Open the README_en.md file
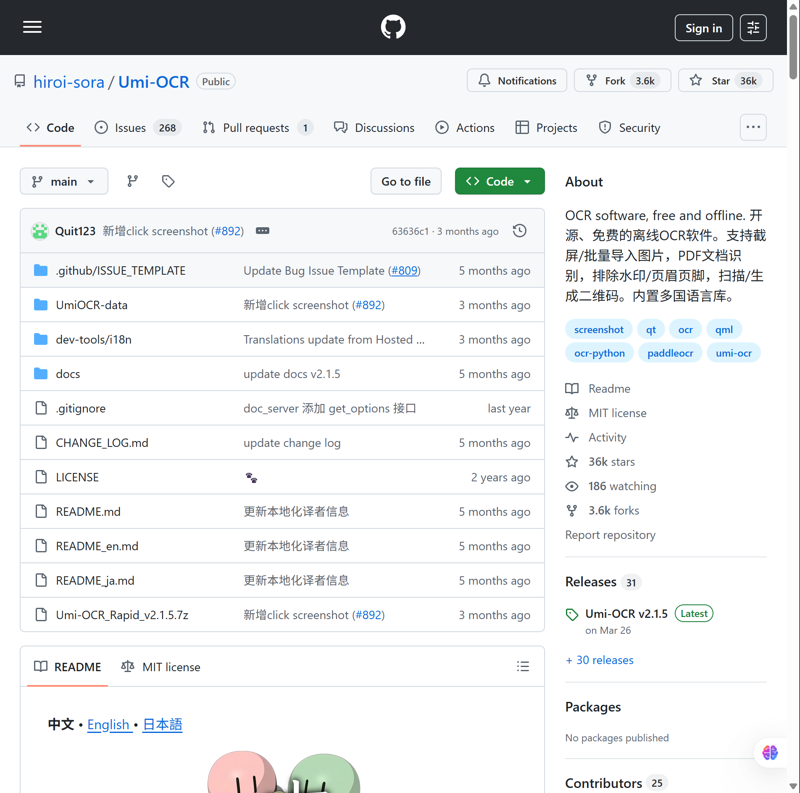Screen dimensions: 800x793 pyautogui.click(x=97, y=546)
